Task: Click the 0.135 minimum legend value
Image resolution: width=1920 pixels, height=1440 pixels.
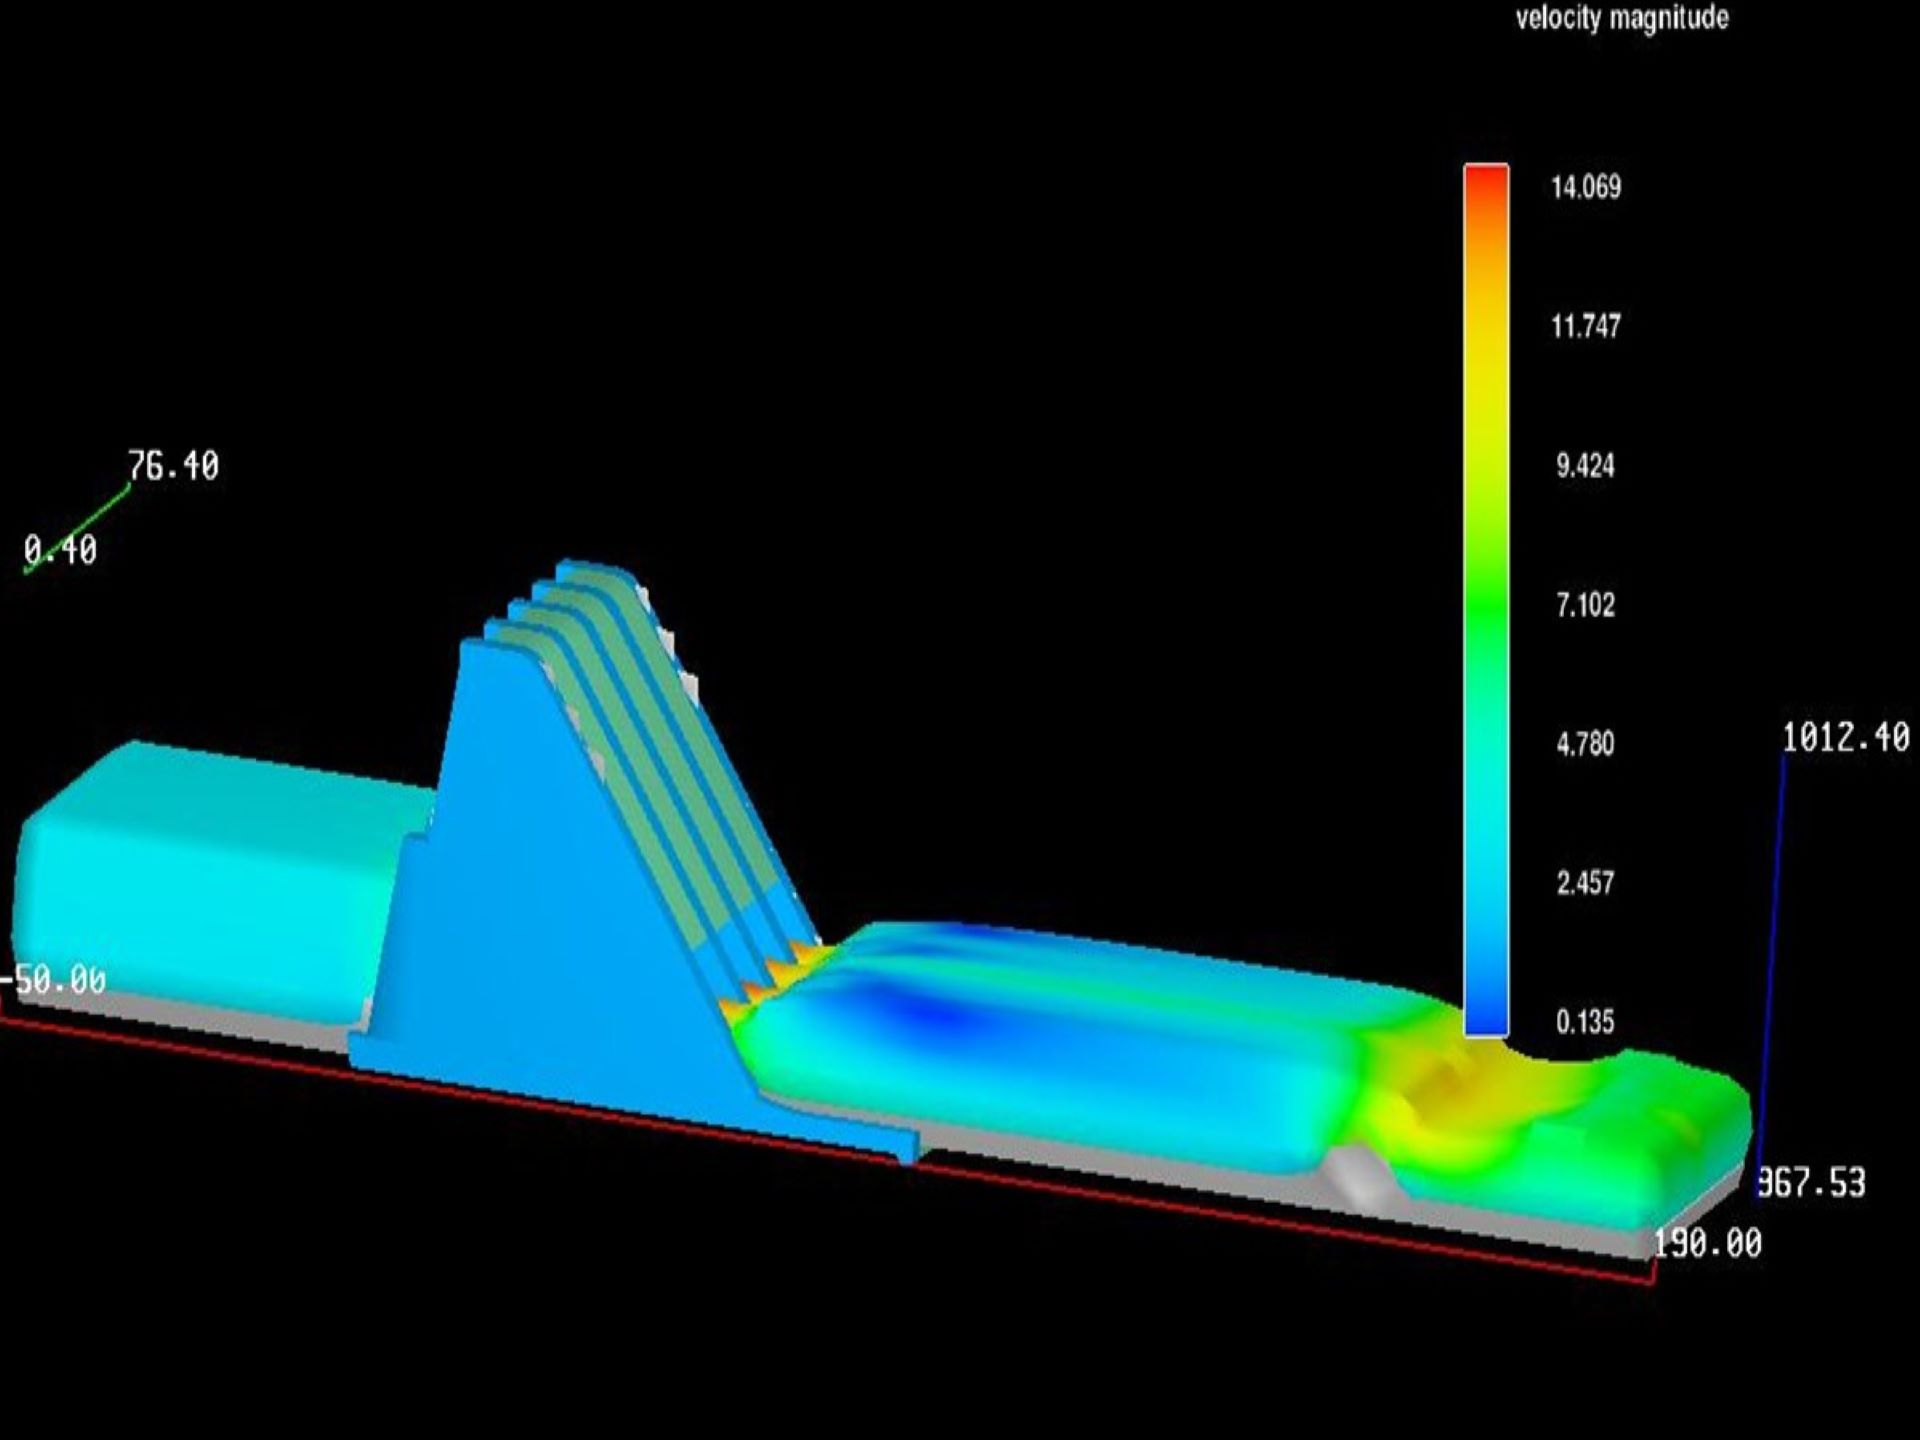Action: pyautogui.click(x=1585, y=1021)
